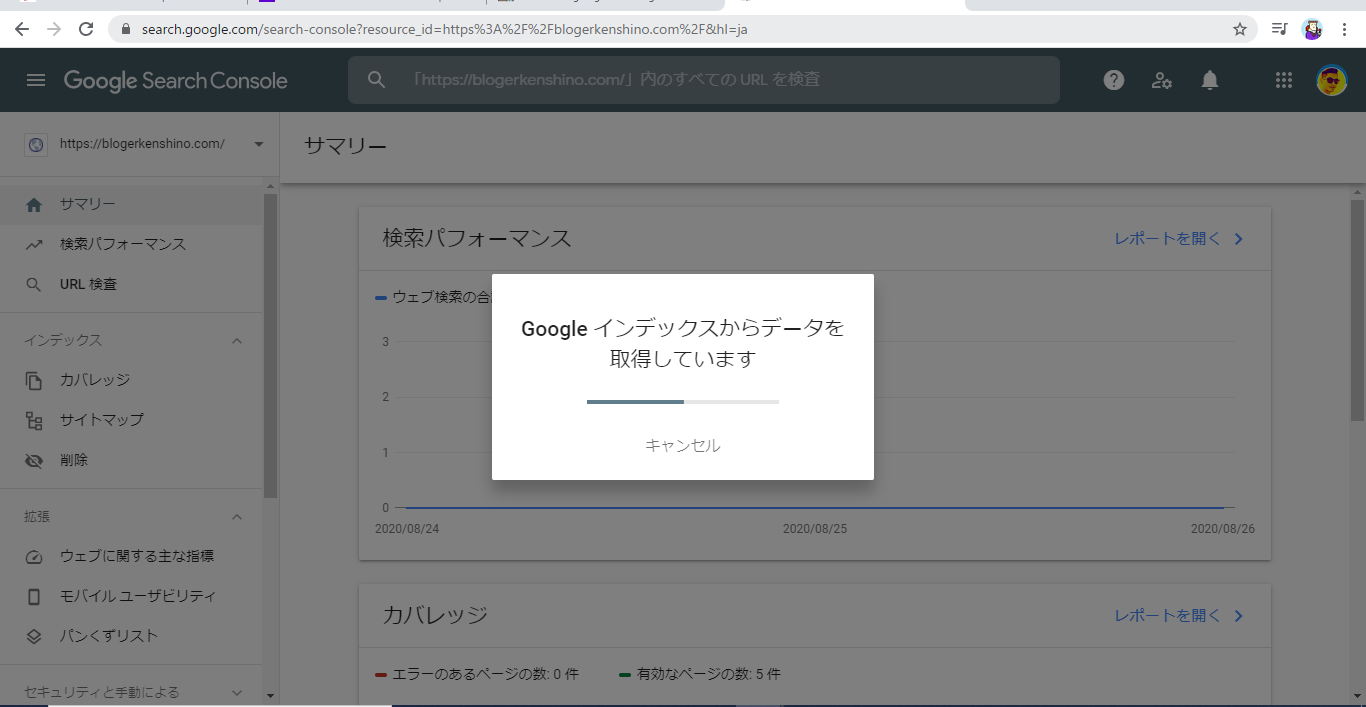Image resolution: width=1366 pixels, height=707 pixels.
Task: Open the property selector dropdown arrow
Action: (x=259, y=144)
